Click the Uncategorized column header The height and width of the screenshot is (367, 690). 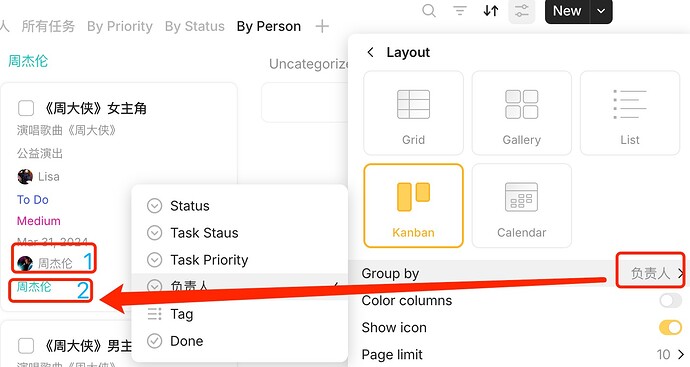click(x=309, y=64)
